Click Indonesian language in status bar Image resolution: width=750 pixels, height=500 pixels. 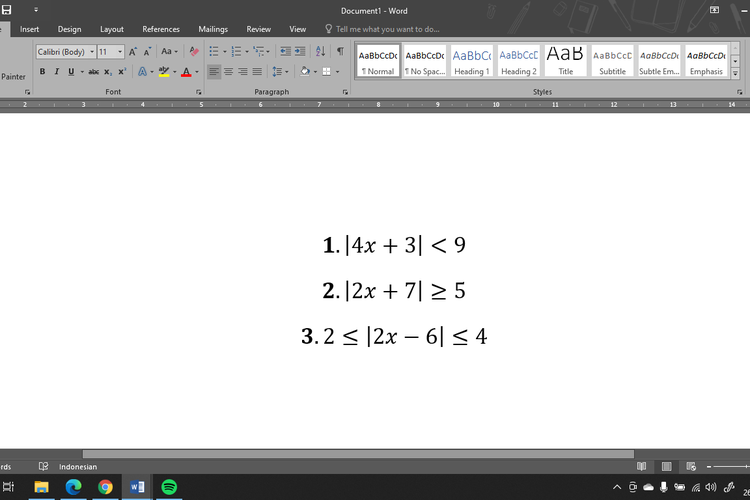(78, 466)
